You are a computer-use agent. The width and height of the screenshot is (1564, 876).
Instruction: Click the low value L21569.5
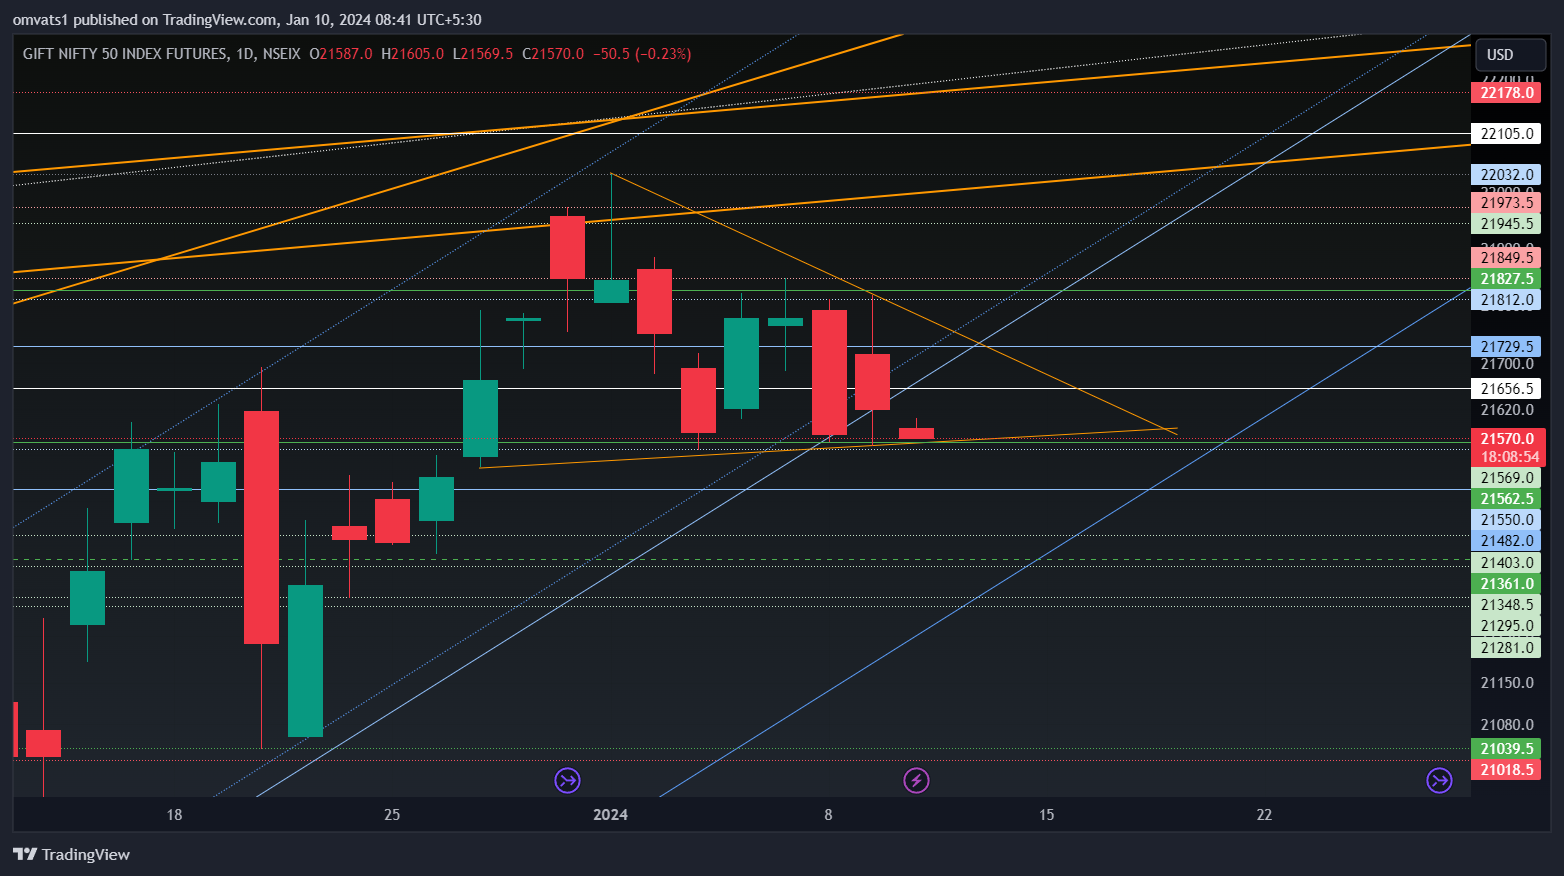pyautogui.click(x=483, y=54)
